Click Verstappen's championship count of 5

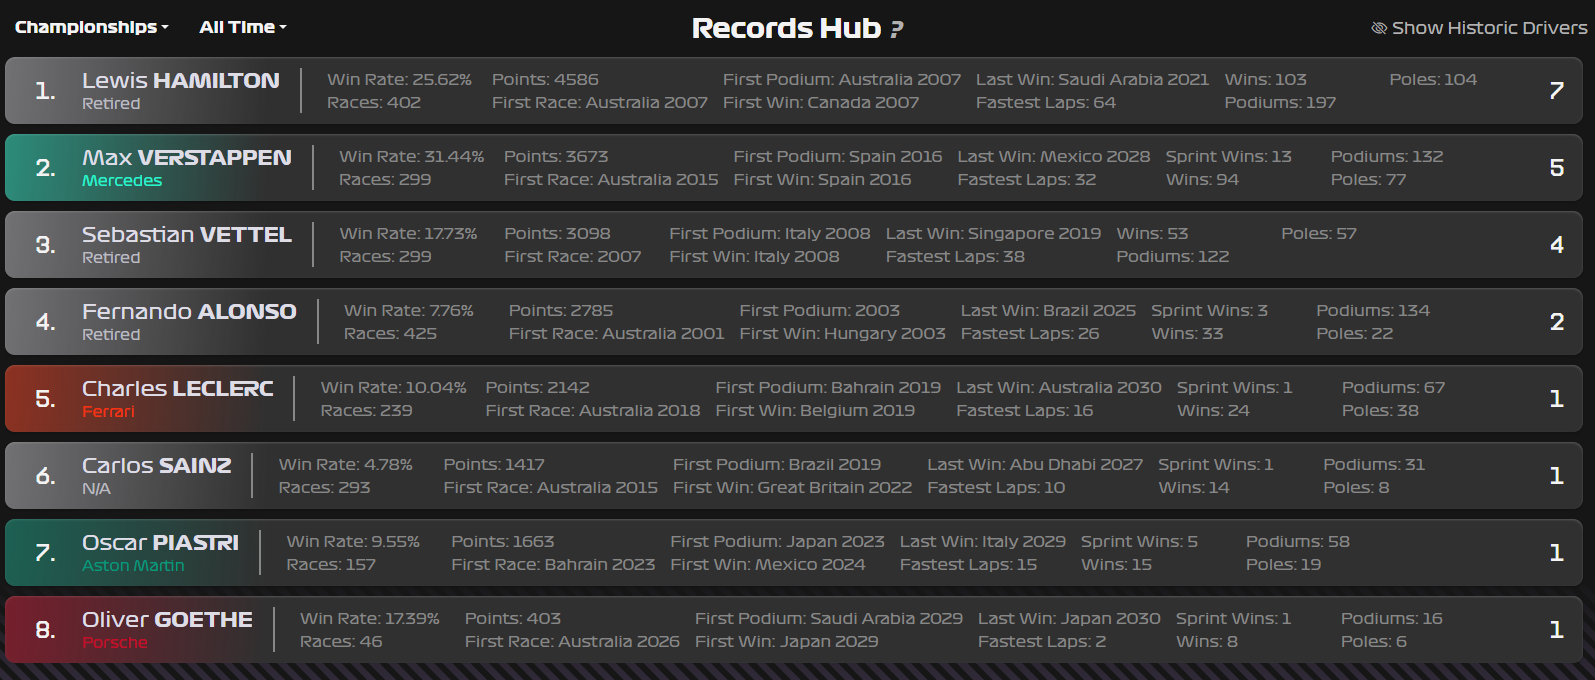[1556, 168]
